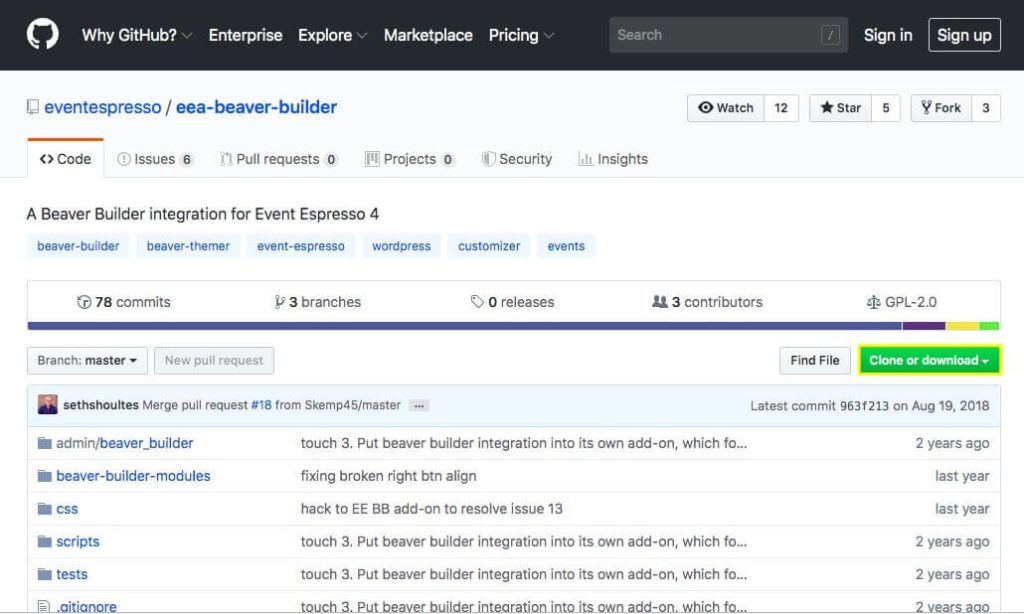Click the releases tag icon
The image size is (1024, 614).
click(477, 302)
